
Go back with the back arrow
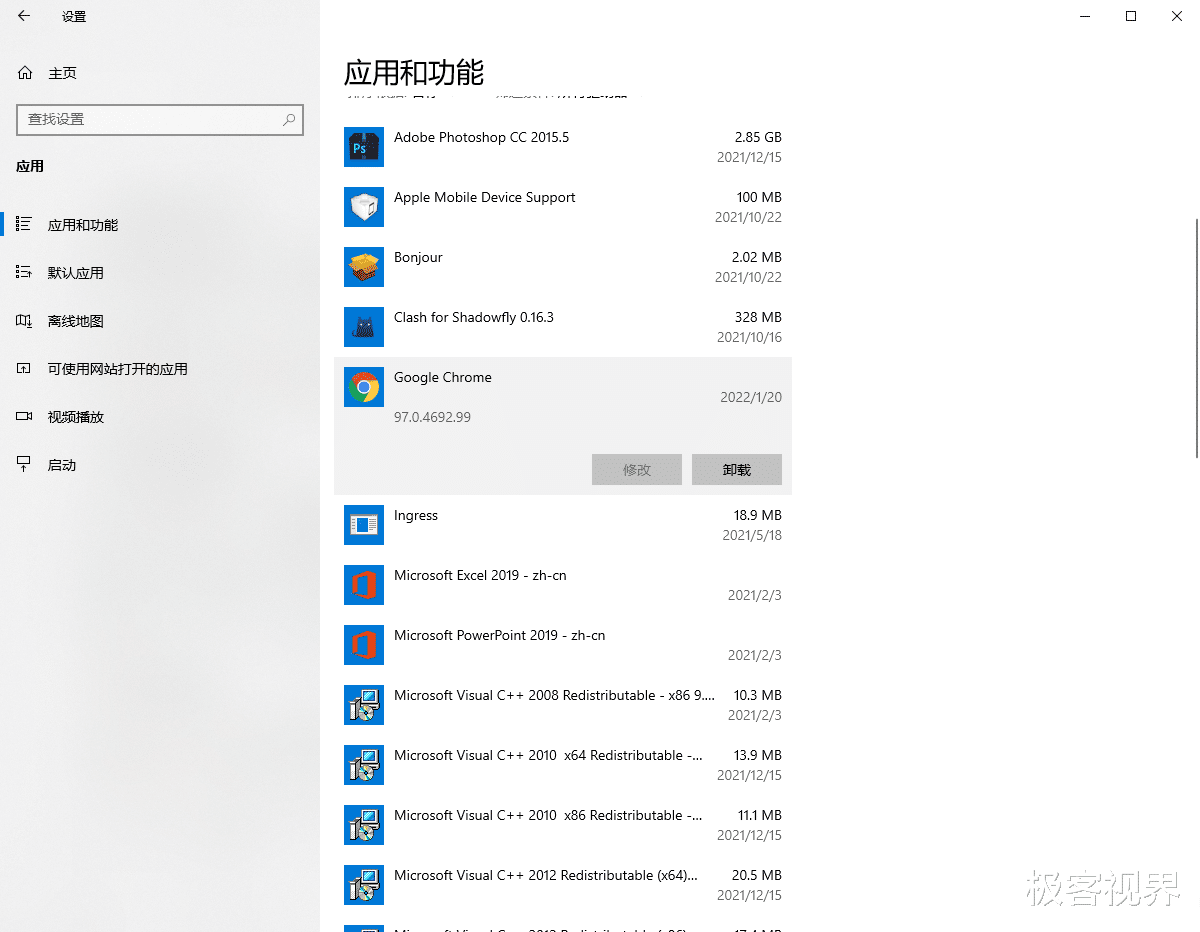tap(24, 16)
